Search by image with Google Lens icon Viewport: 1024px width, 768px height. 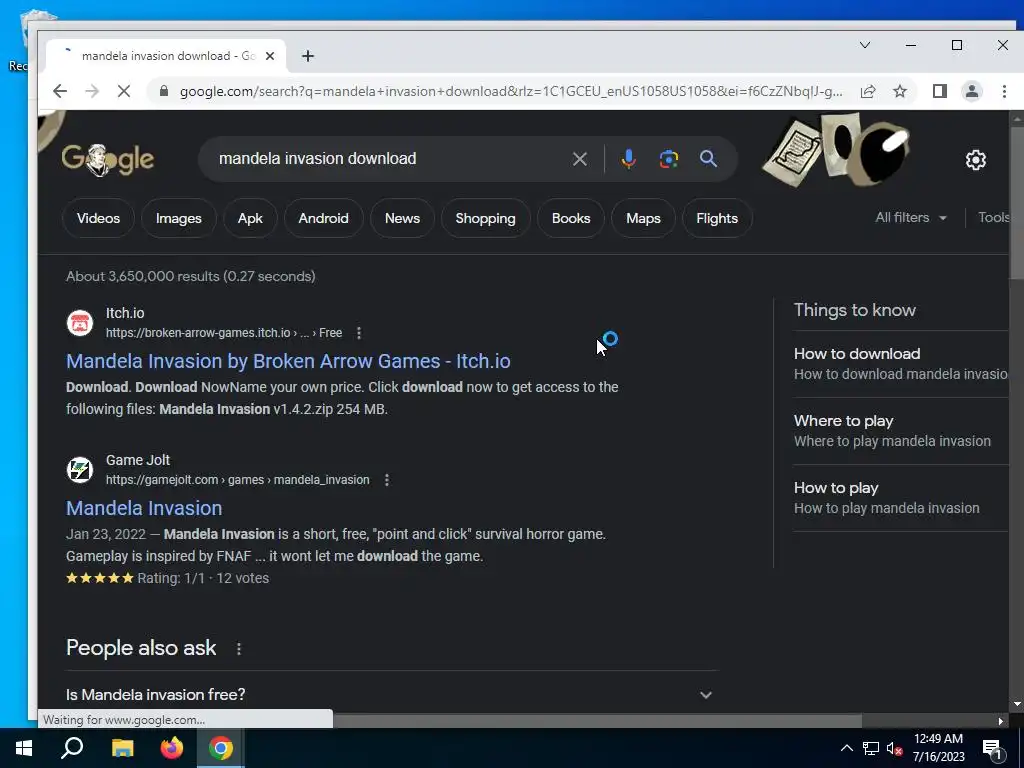pos(669,159)
